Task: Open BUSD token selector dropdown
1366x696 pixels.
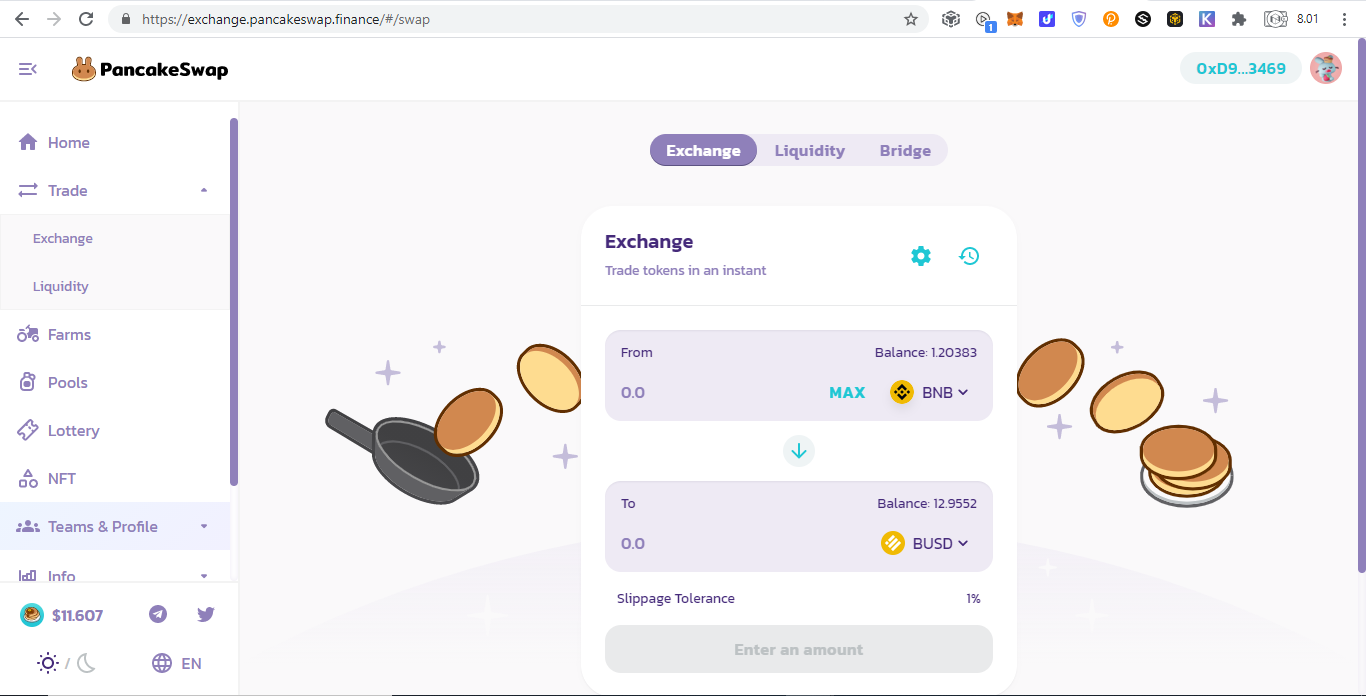Action: click(x=925, y=543)
